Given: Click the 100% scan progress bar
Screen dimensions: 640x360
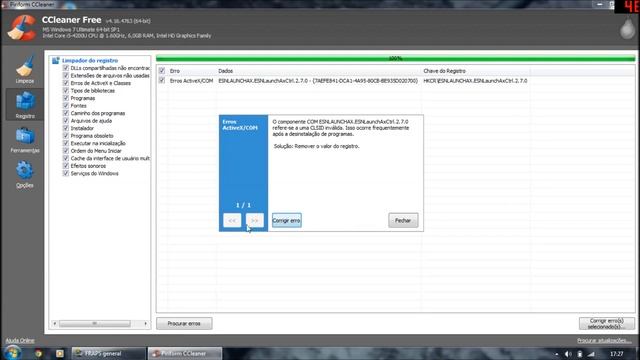Looking at the screenshot, I should [395, 58].
